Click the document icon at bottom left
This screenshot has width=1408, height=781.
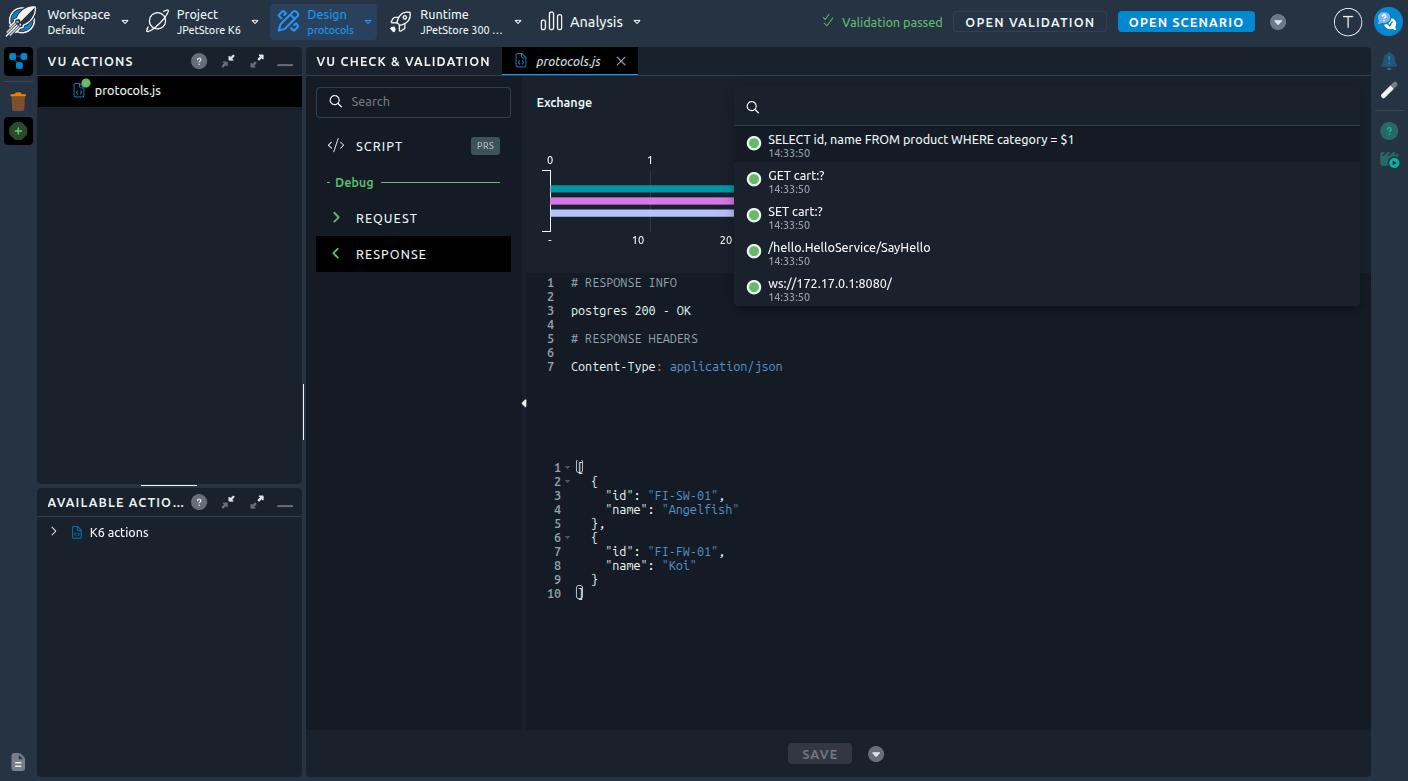[18, 762]
